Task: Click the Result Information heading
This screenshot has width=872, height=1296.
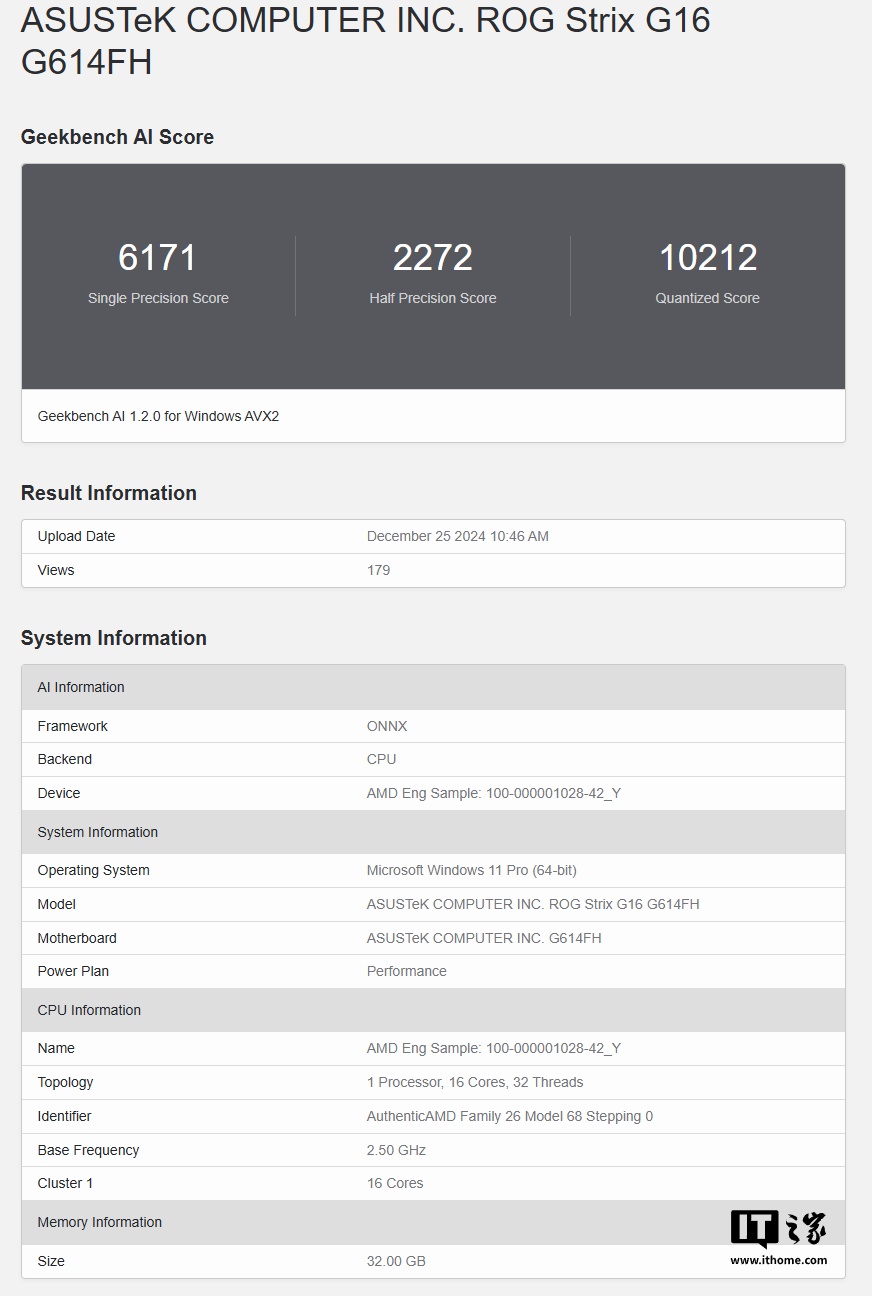Action: click(x=108, y=493)
